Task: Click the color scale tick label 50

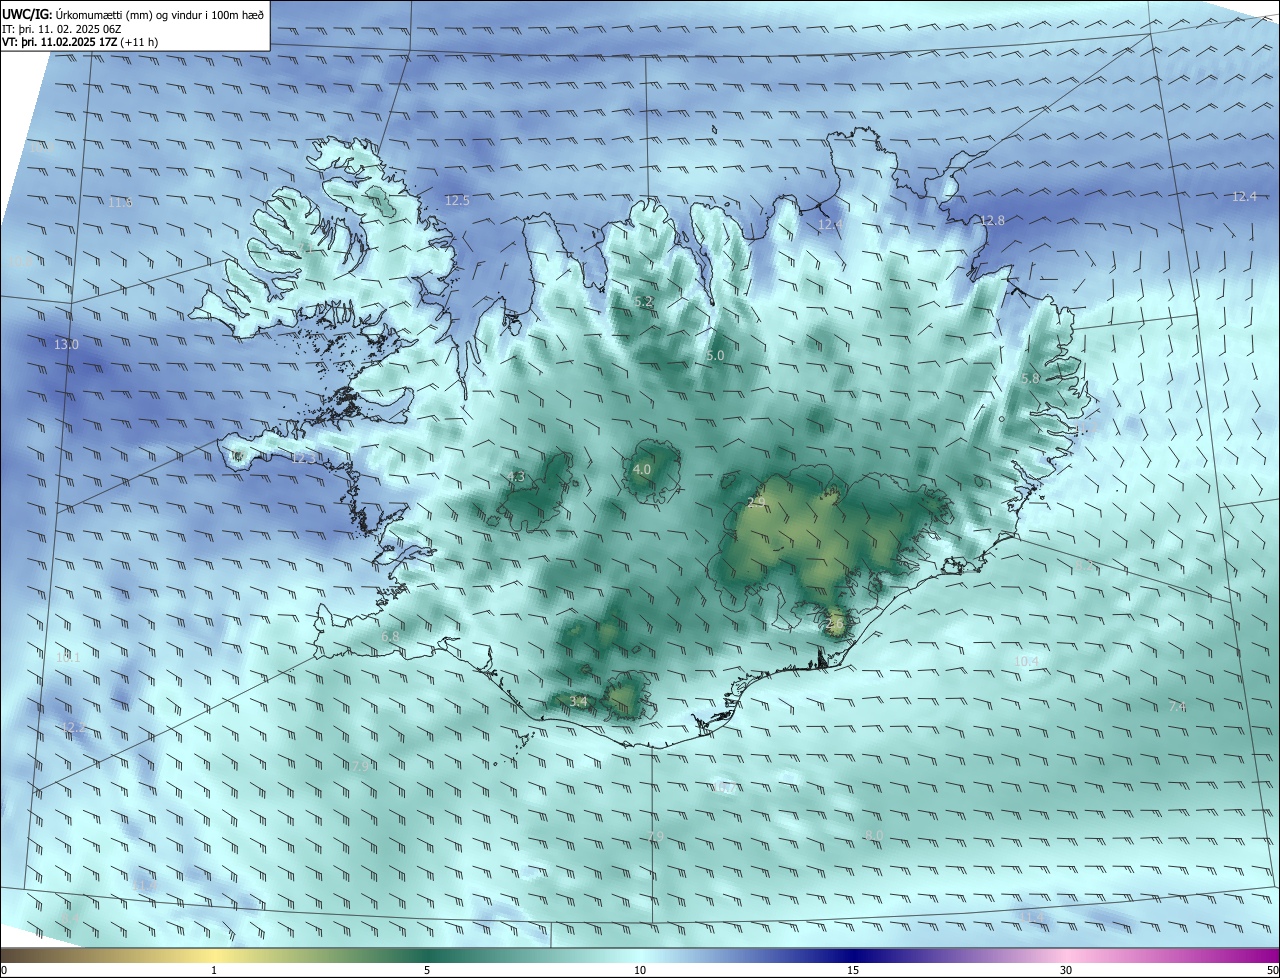Action: [x=1272, y=971]
